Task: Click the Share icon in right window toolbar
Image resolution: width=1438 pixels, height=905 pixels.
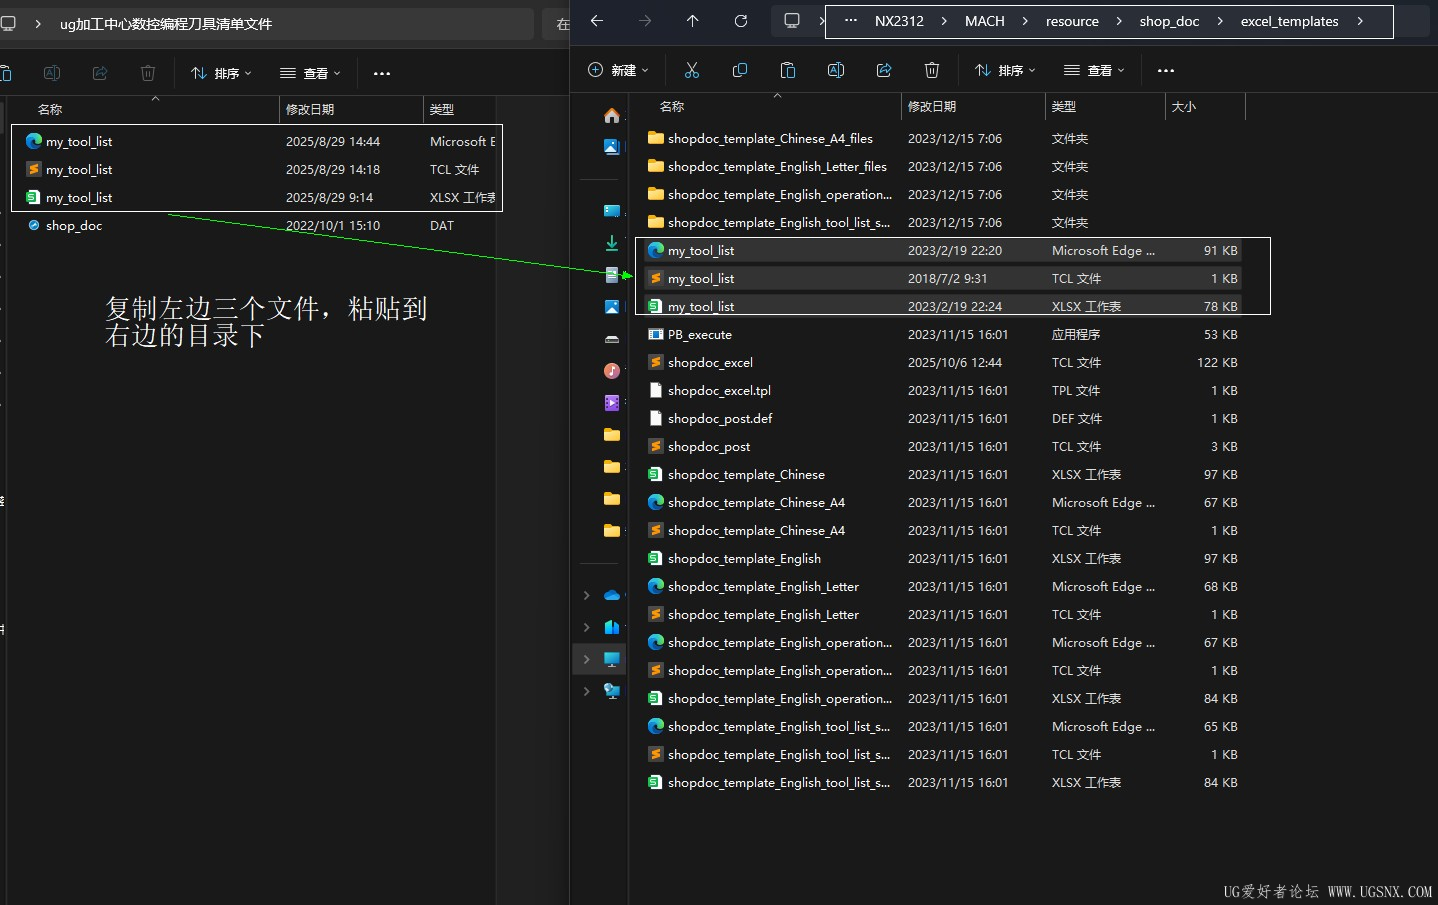Action: pos(884,70)
